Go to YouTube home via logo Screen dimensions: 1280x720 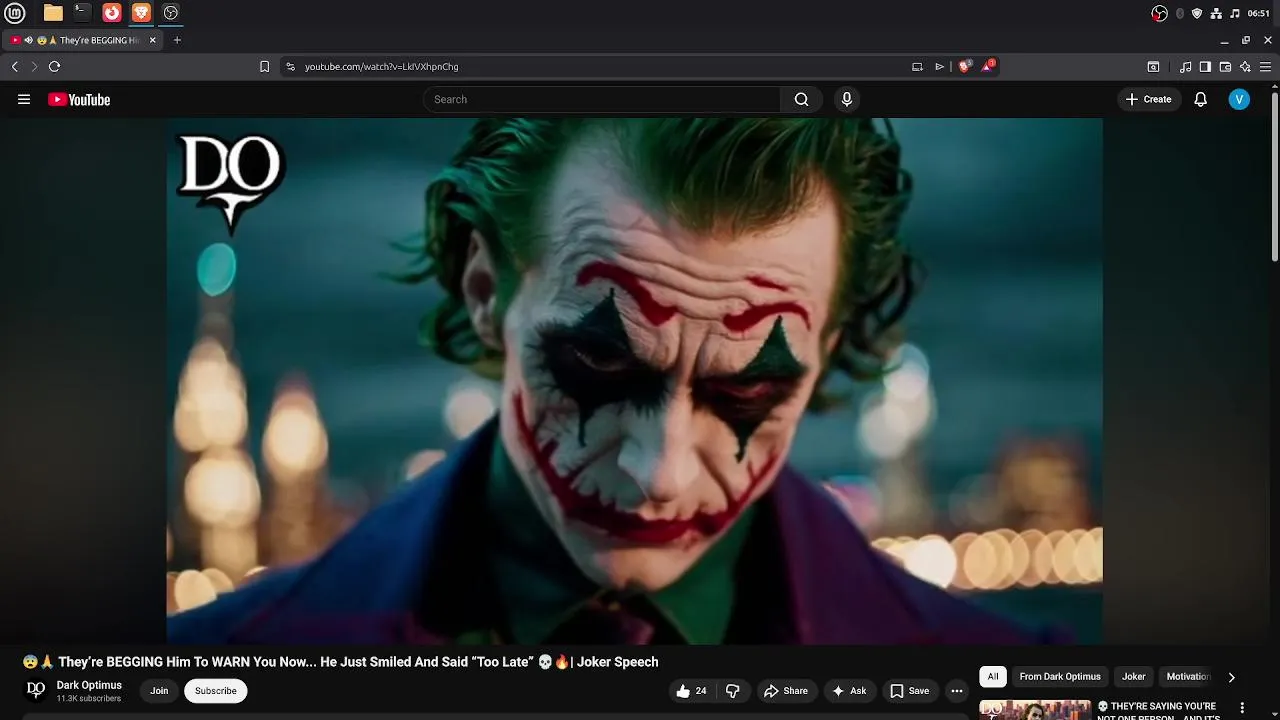tap(79, 99)
